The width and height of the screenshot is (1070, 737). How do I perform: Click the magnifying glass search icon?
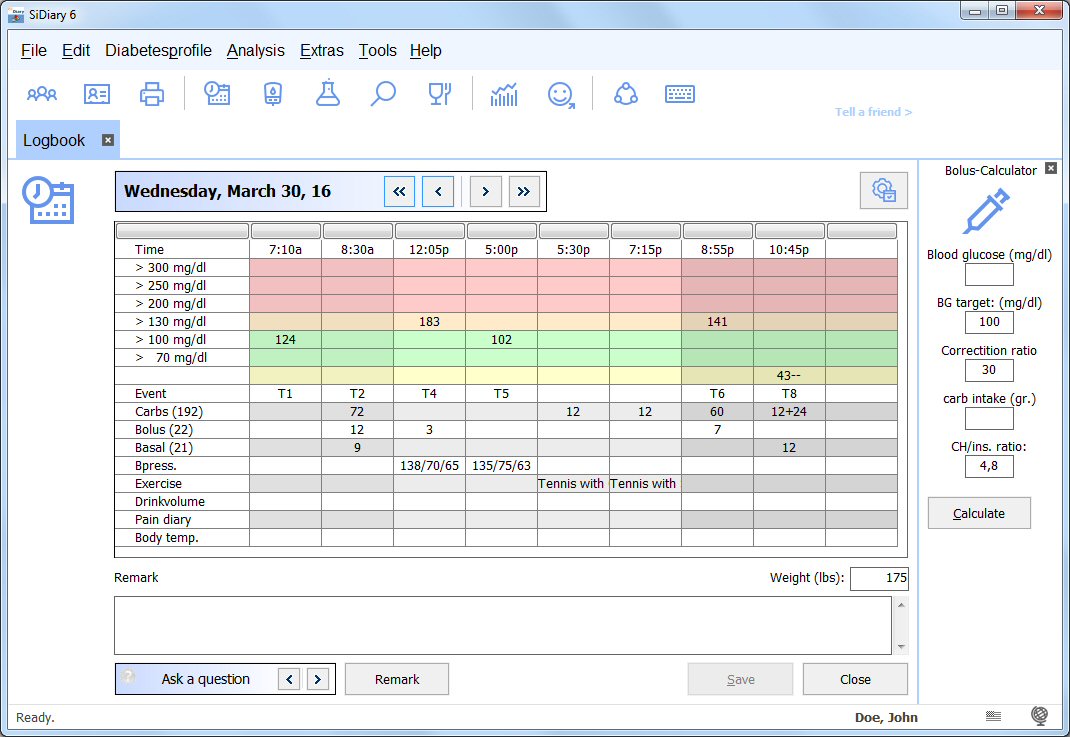[x=383, y=94]
